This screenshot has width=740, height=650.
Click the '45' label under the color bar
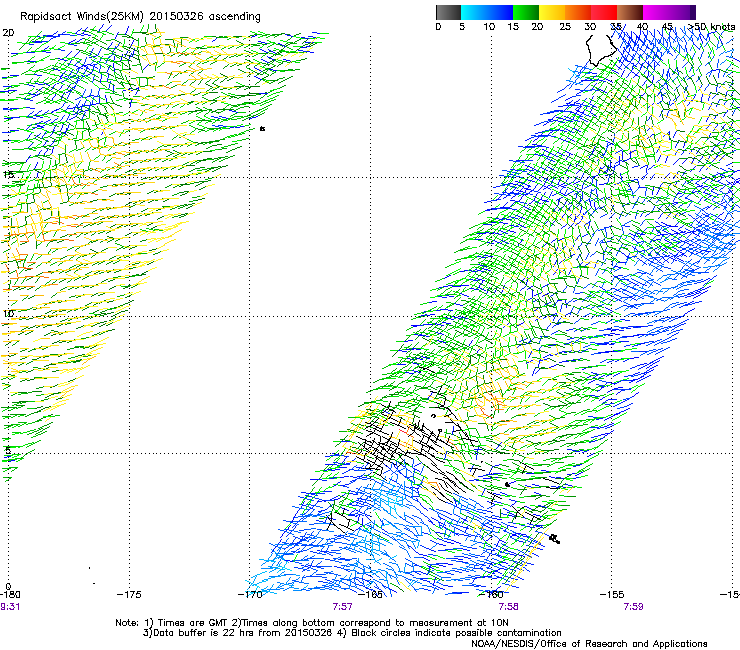(x=667, y=27)
